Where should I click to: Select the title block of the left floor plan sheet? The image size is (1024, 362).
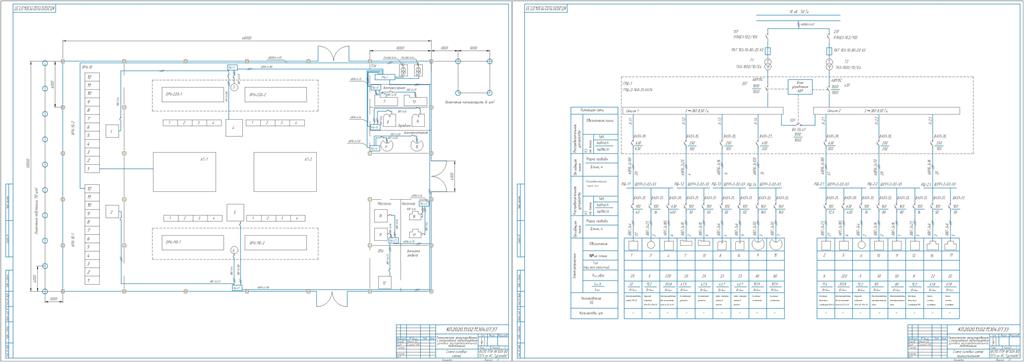click(451, 340)
